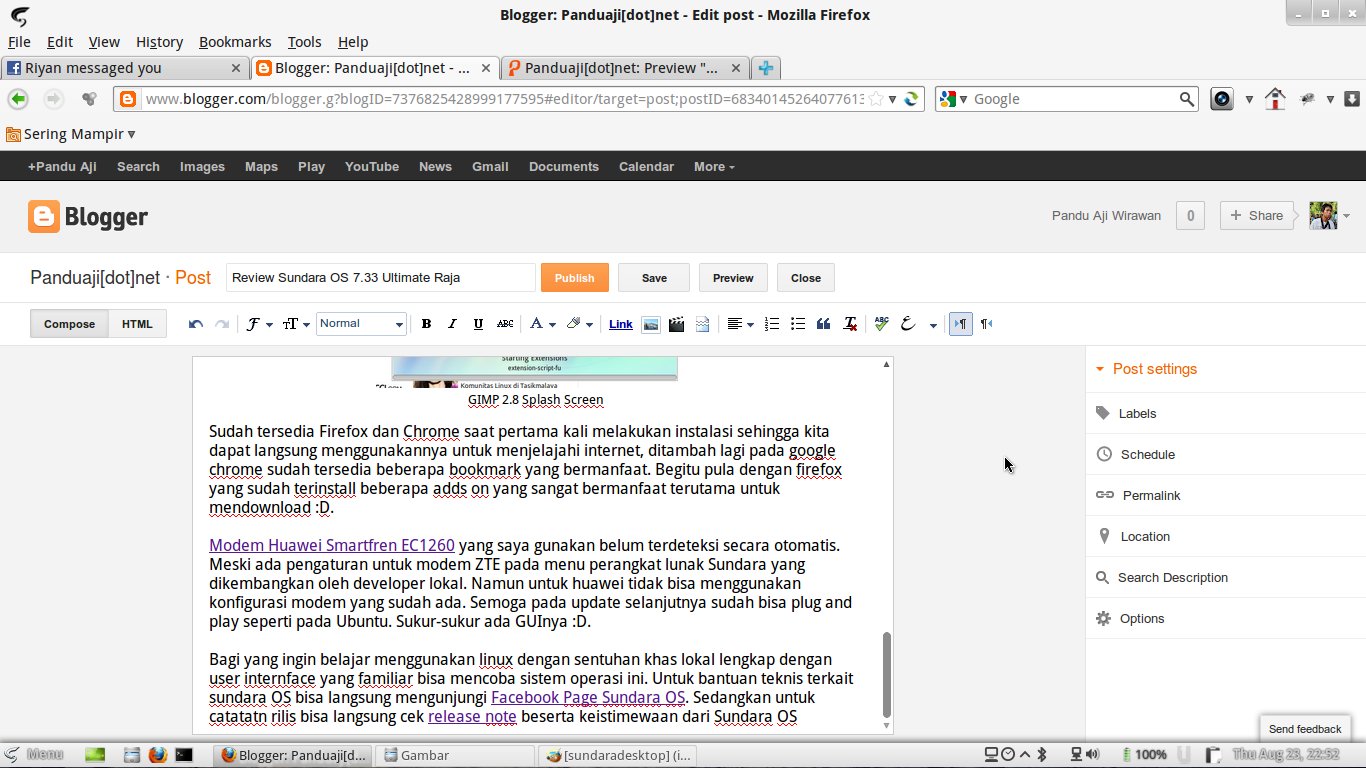Undo the last edit in post editor
The image size is (1366, 768).
tap(196, 324)
